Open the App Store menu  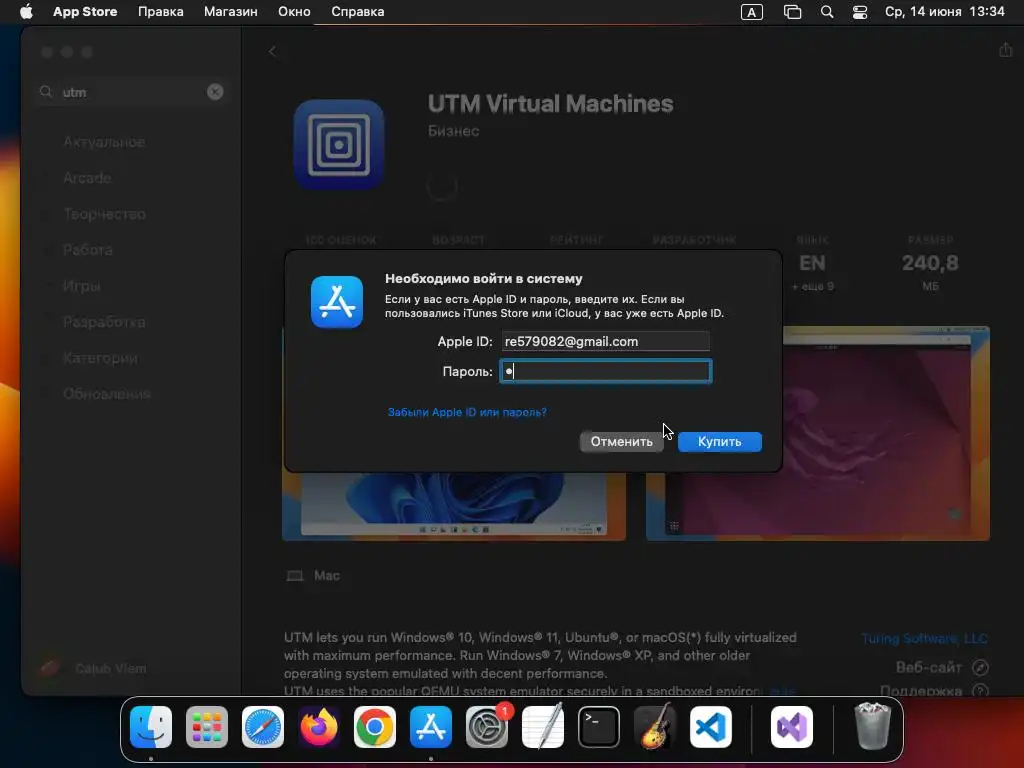(x=85, y=12)
